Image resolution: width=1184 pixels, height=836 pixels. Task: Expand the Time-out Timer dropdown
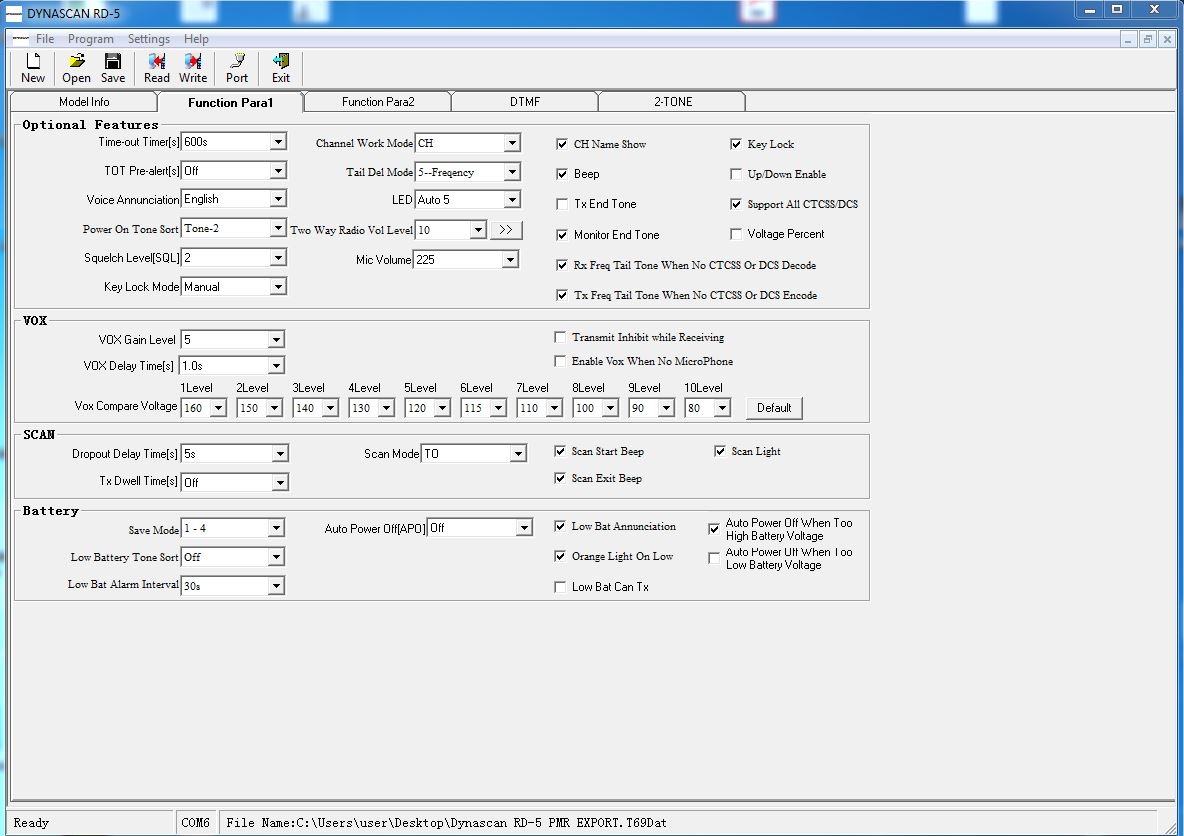278,142
